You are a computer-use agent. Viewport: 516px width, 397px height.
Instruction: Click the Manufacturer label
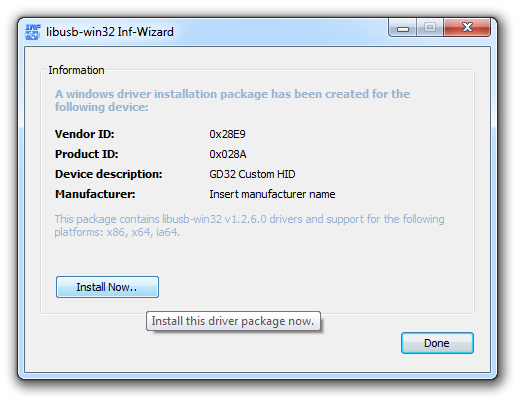(x=95, y=194)
